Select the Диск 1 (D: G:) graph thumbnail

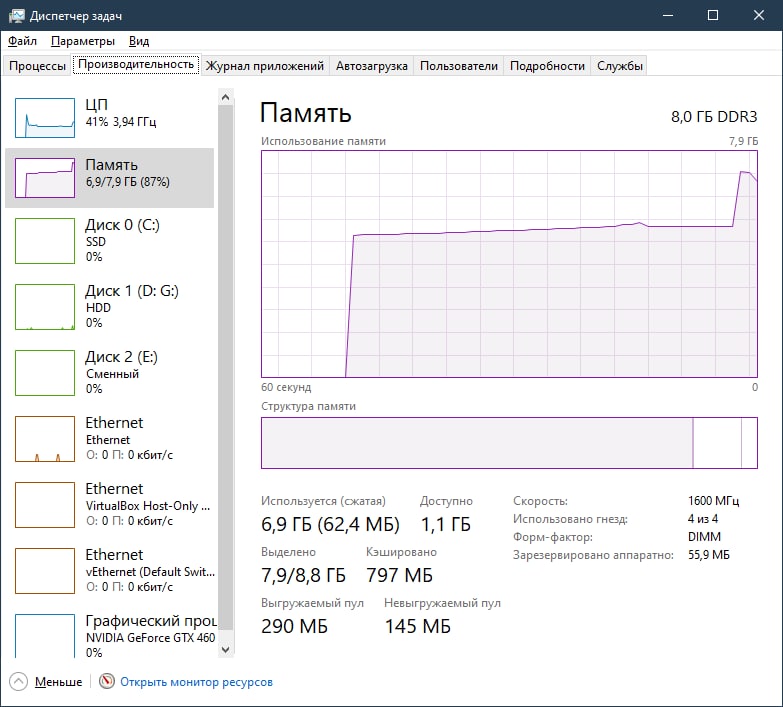coord(45,307)
